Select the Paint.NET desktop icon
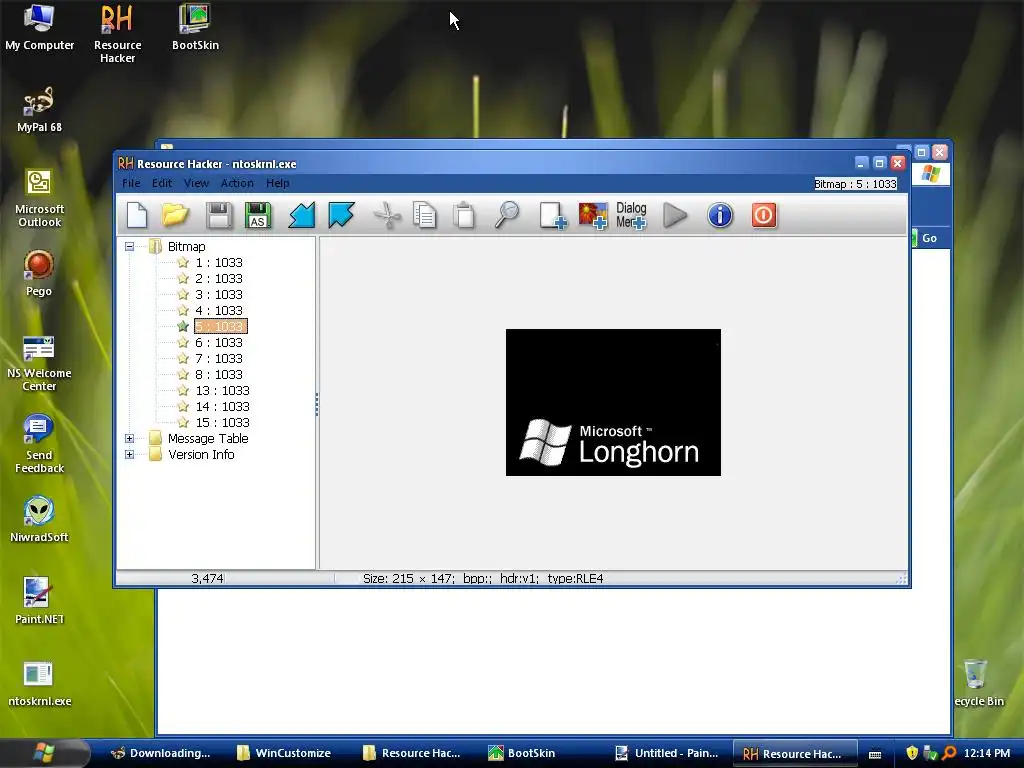The width and height of the screenshot is (1024, 768). point(39,601)
